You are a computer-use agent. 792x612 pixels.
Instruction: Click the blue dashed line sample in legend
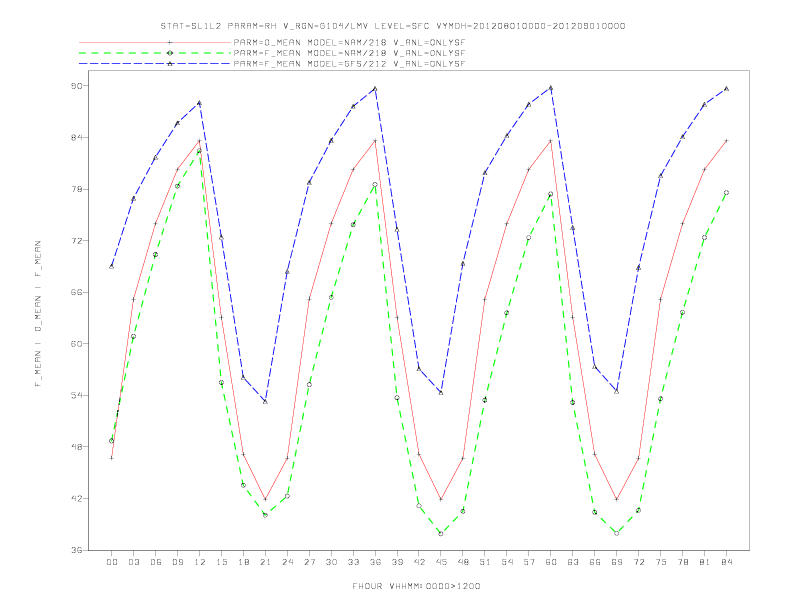point(155,64)
